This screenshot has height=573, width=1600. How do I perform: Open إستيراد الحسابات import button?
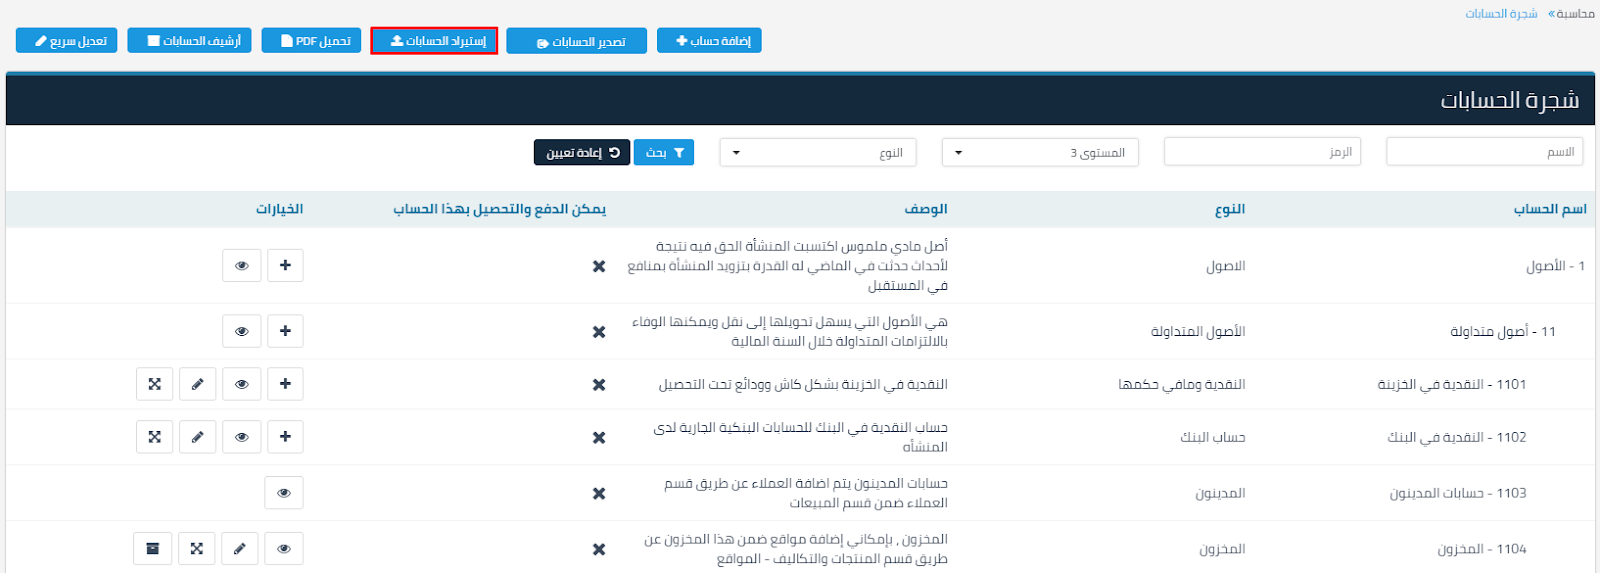pyautogui.click(x=434, y=41)
